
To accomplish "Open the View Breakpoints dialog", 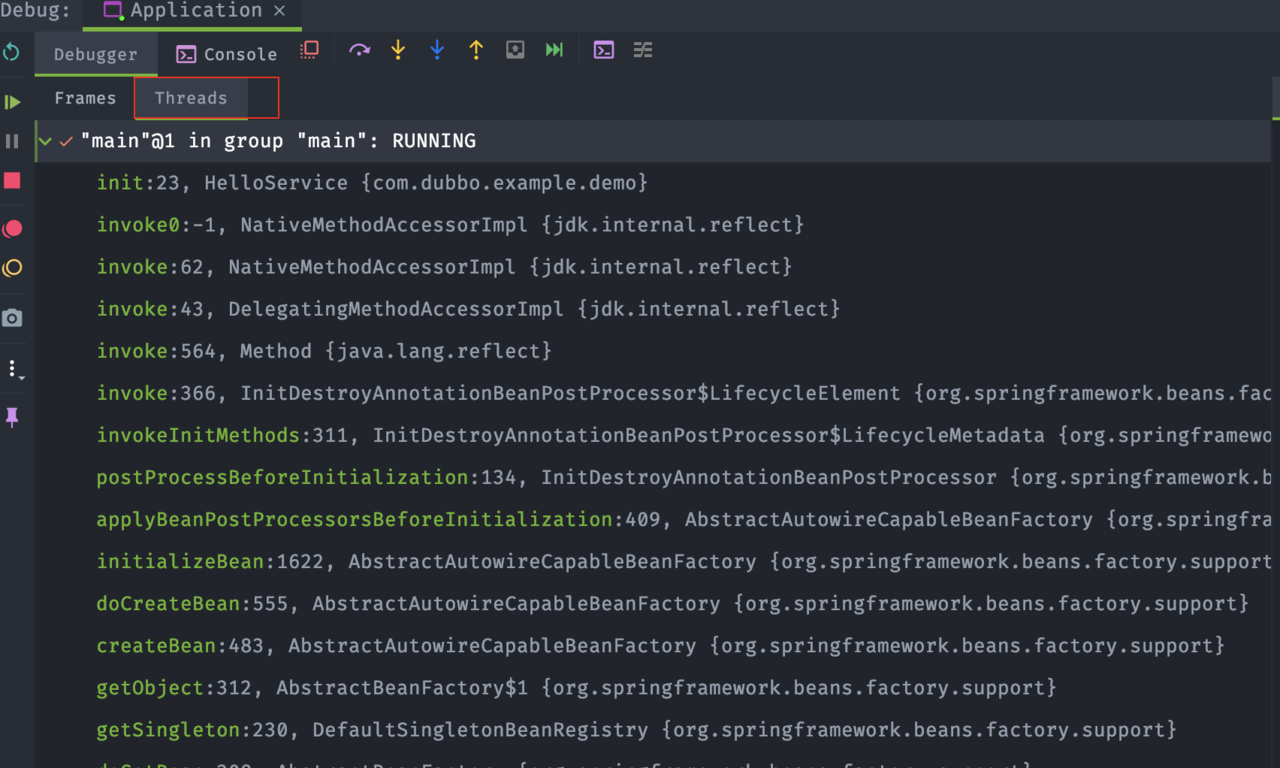I will point(12,228).
